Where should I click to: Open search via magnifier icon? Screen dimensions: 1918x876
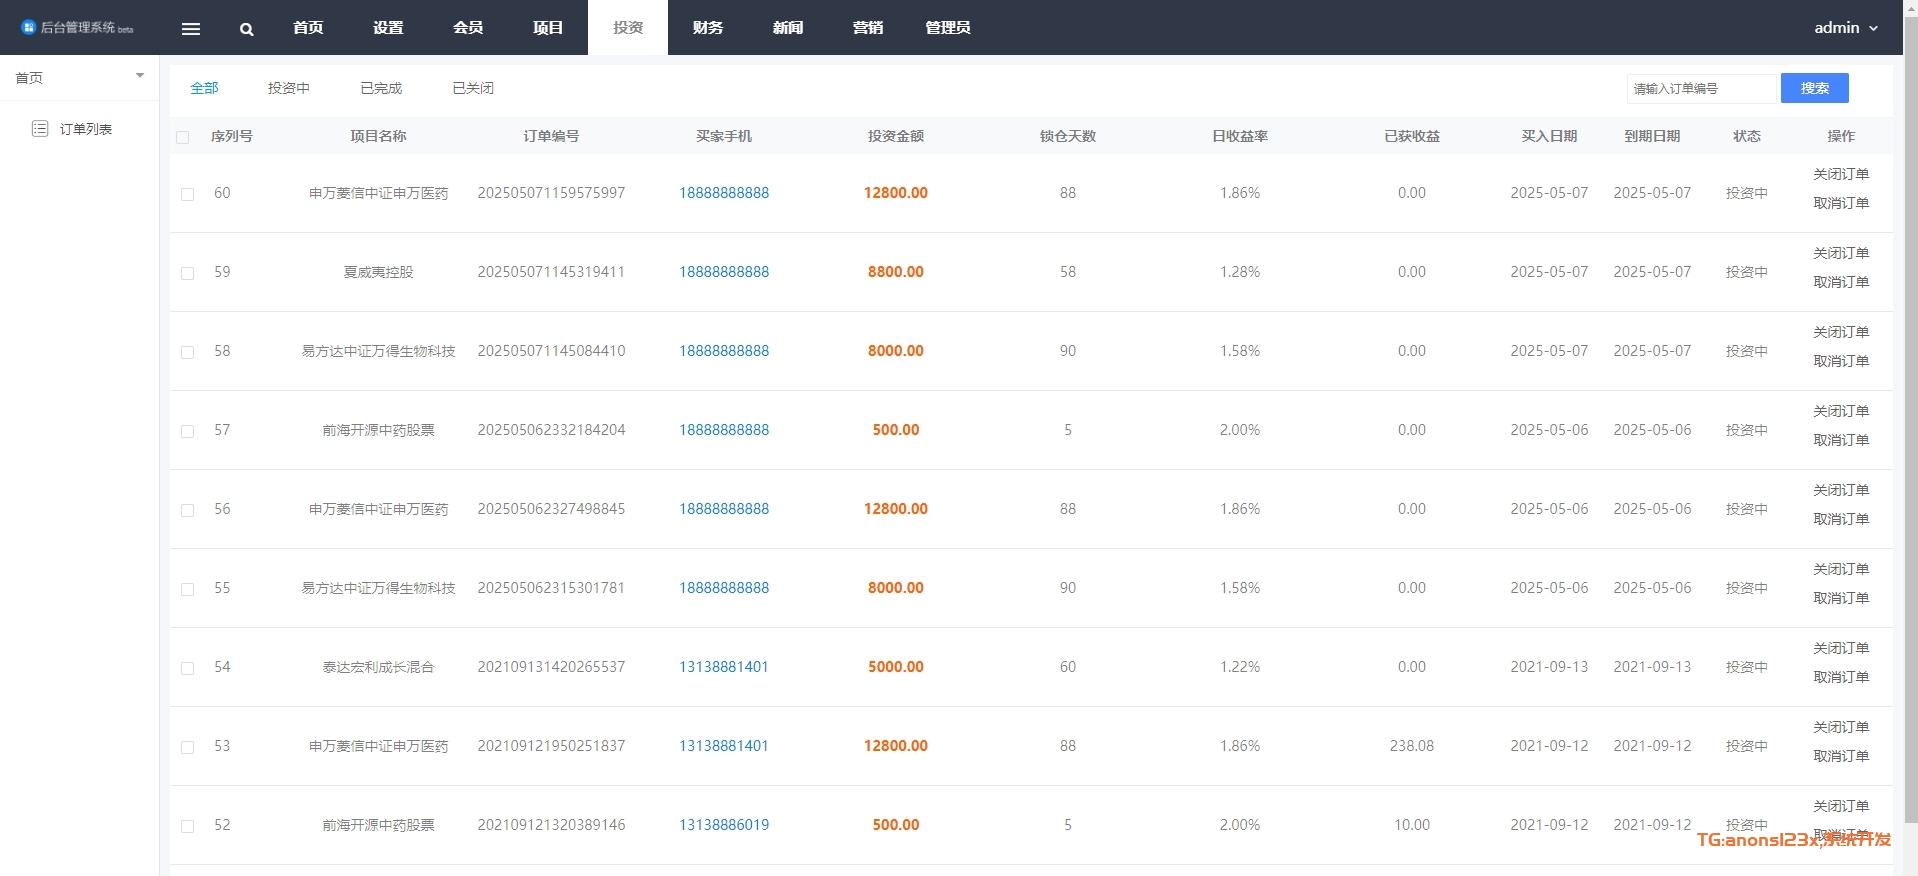pos(246,29)
